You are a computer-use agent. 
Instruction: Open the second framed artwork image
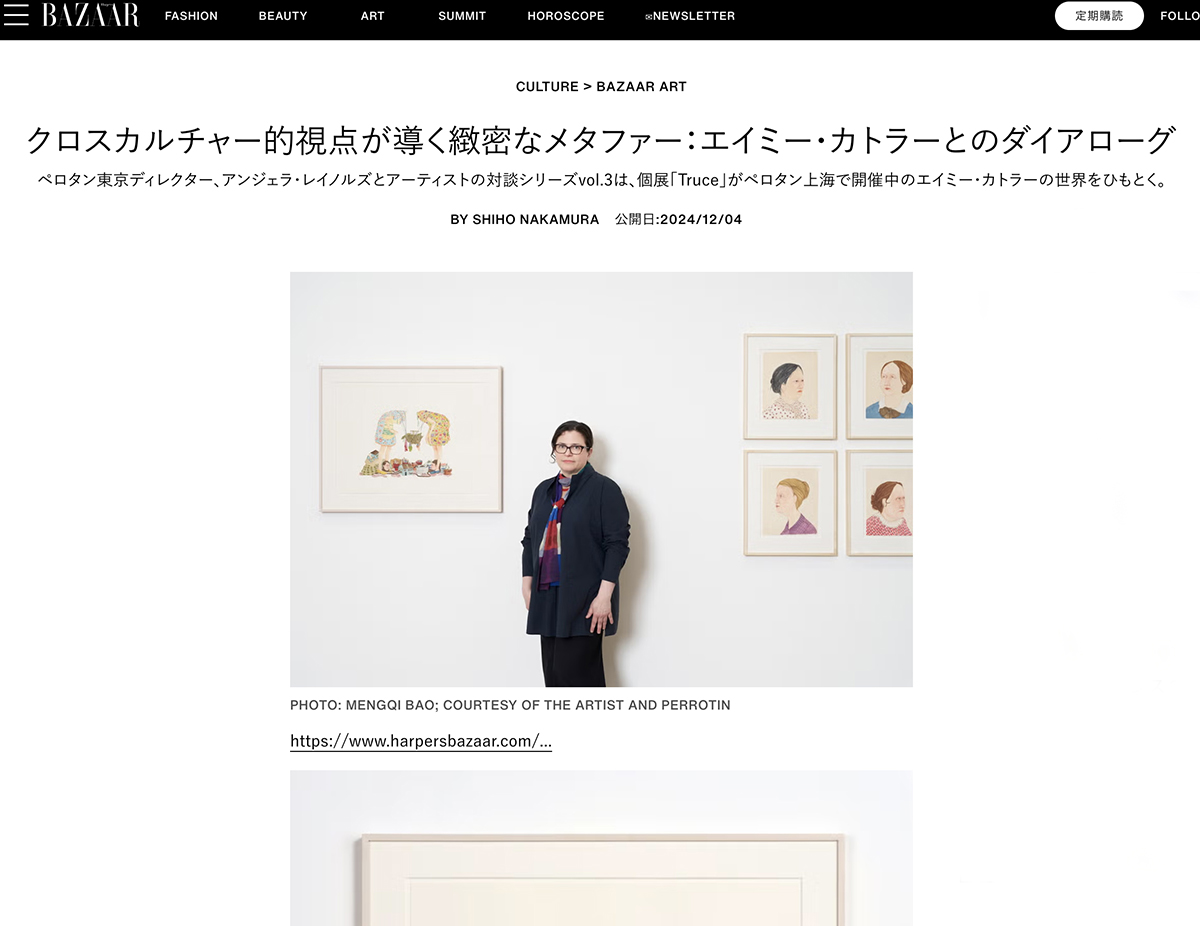click(x=601, y=848)
